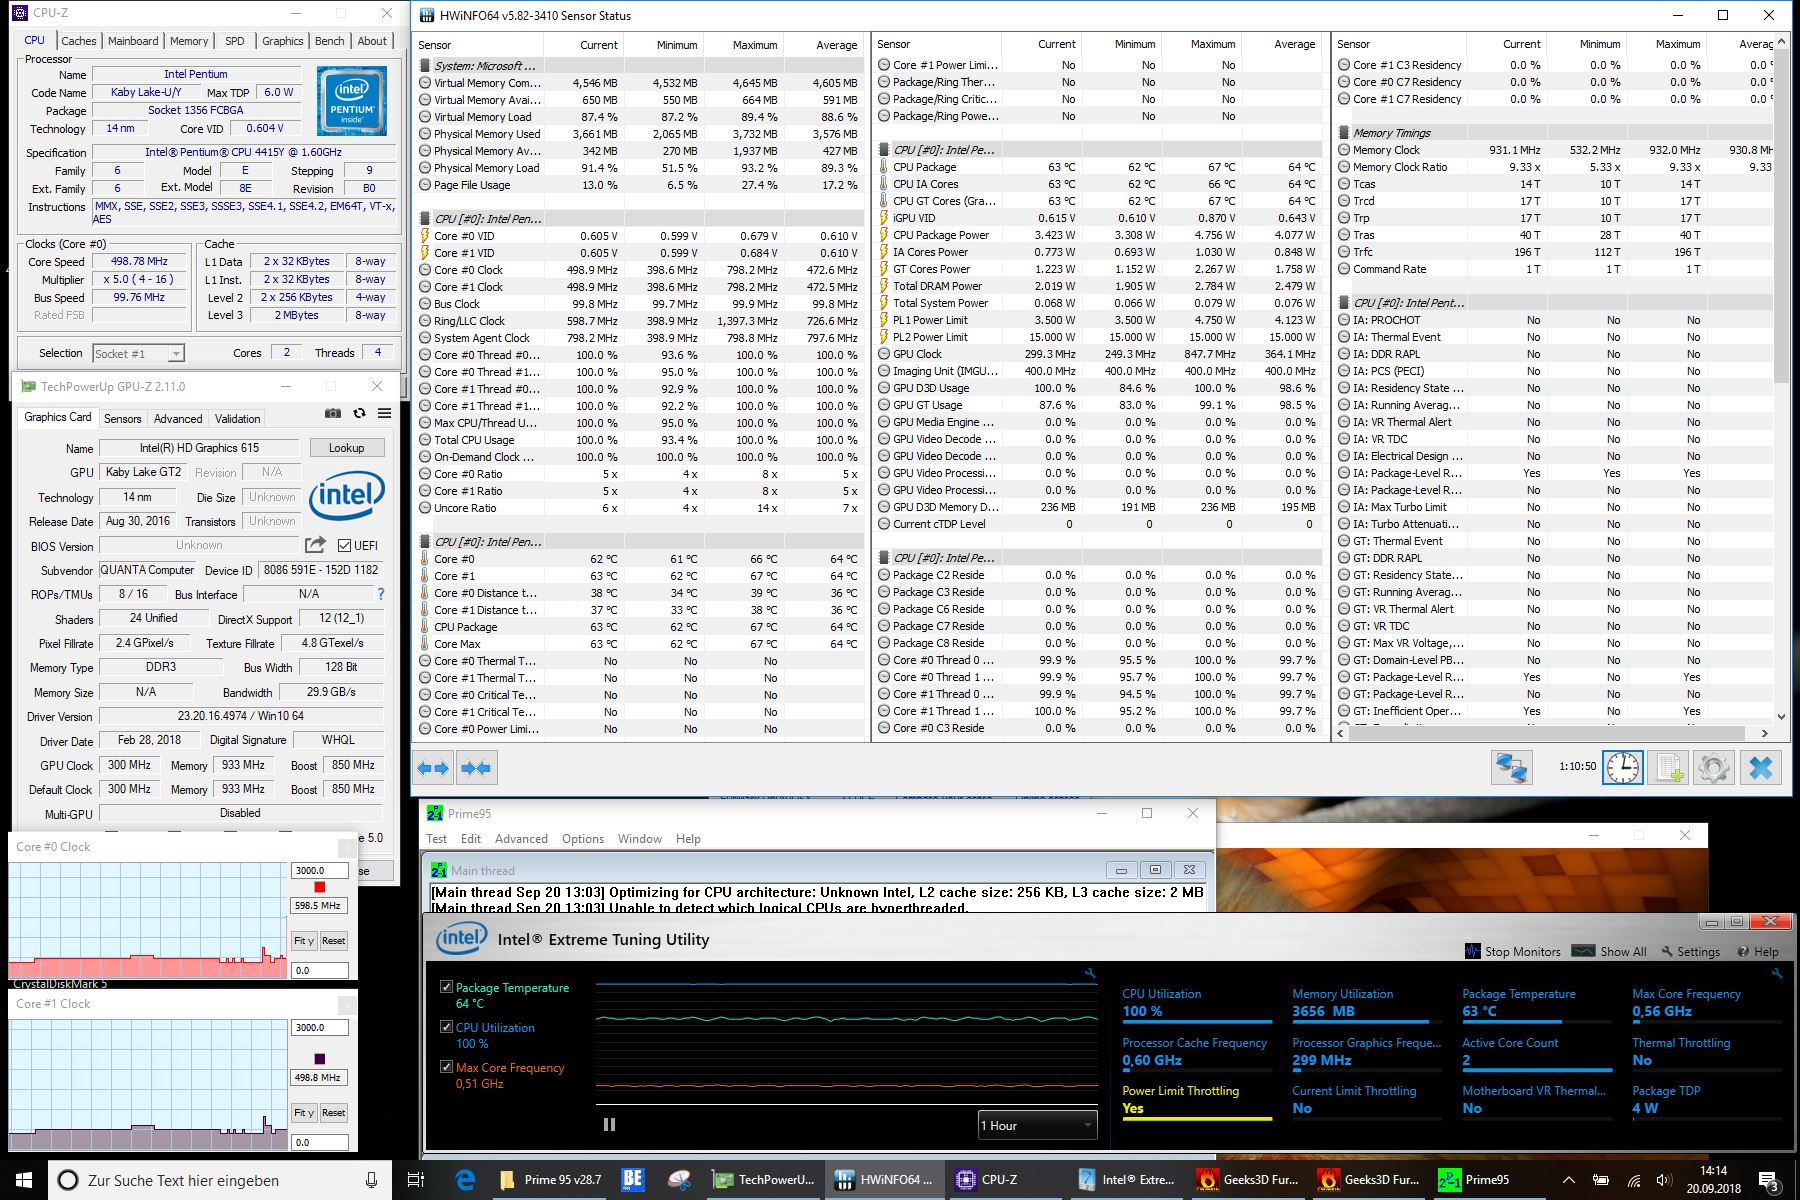The image size is (1800, 1200).
Task: Open HWiNFO sensor settings gear icon
Action: (x=1714, y=767)
